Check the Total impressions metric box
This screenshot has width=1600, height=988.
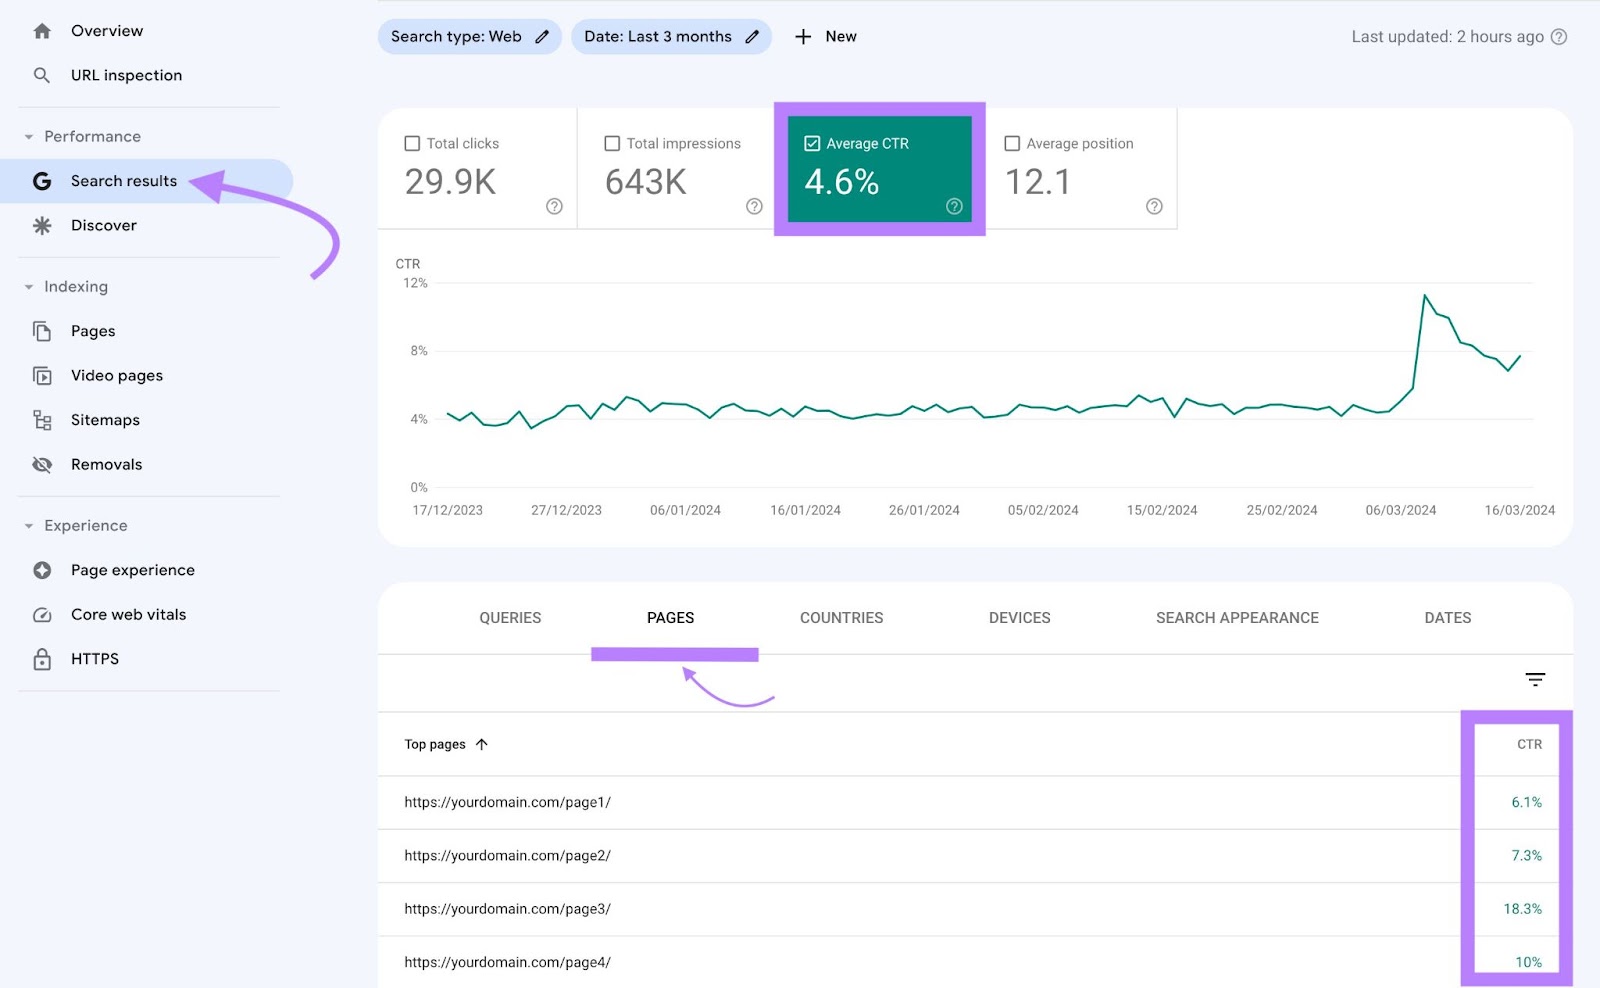612,144
